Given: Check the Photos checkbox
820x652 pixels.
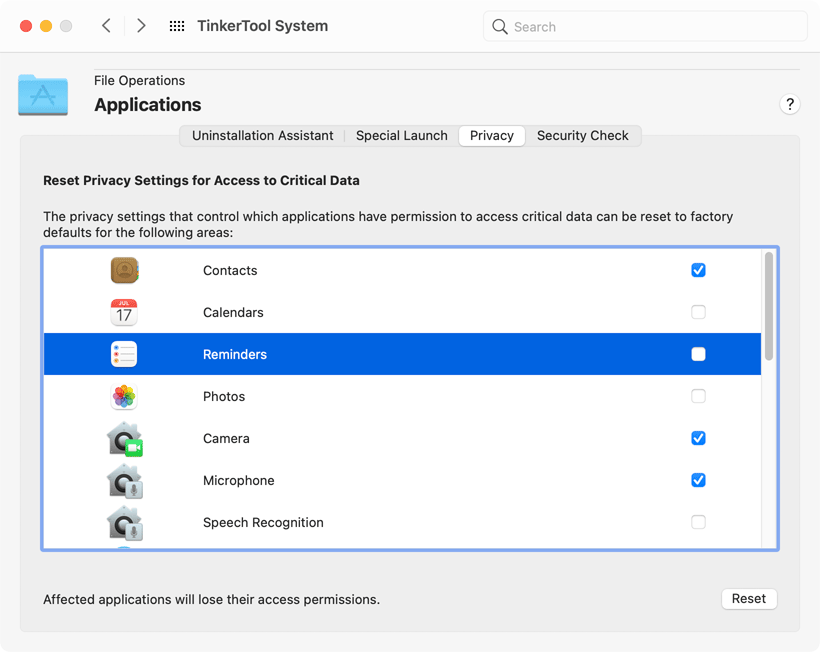Looking at the screenshot, I should 698,396.
